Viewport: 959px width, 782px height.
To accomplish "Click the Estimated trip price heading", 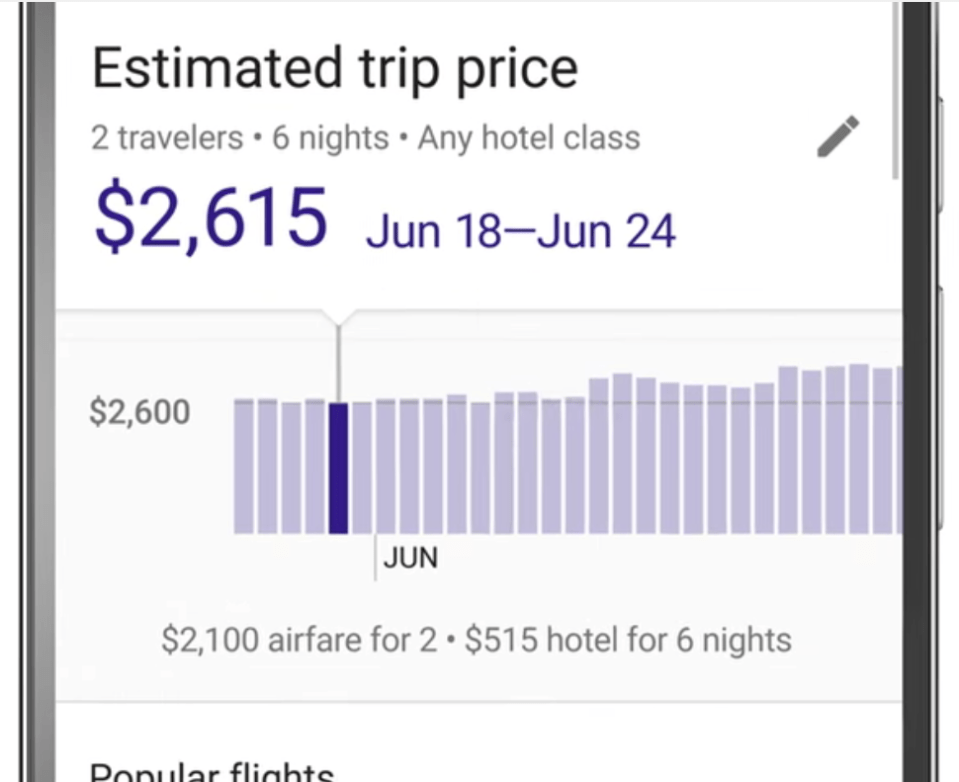I will [335, 69].
